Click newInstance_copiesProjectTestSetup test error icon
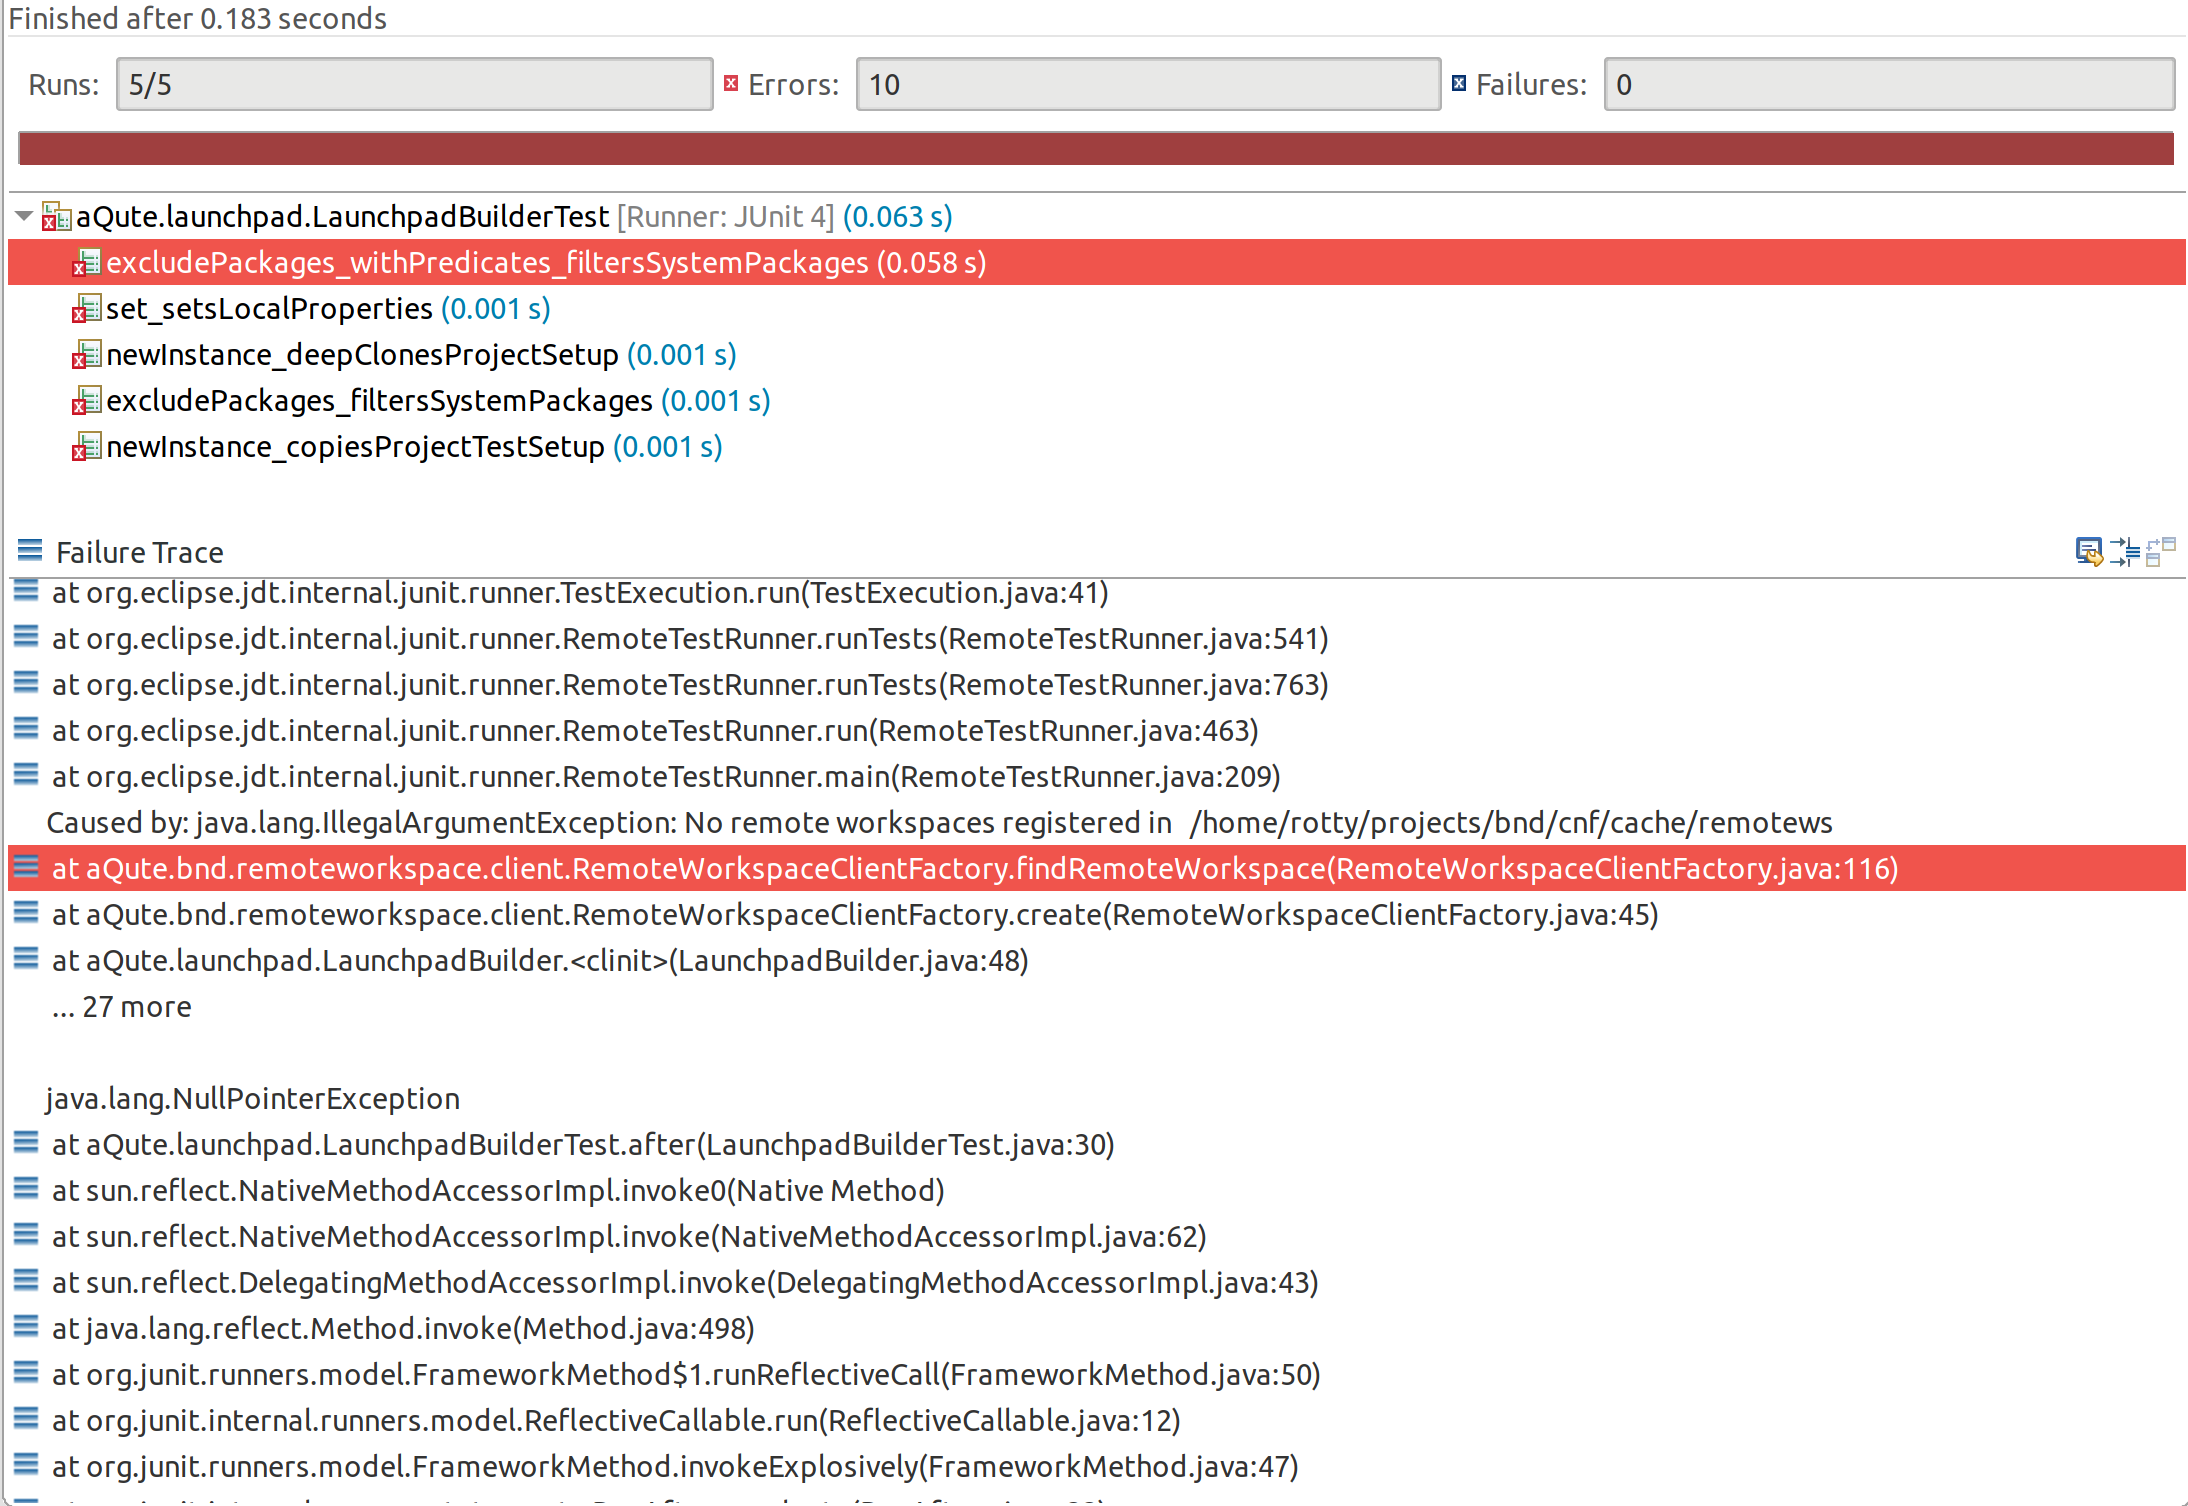 pyautogui.click(x=86, y=447)
